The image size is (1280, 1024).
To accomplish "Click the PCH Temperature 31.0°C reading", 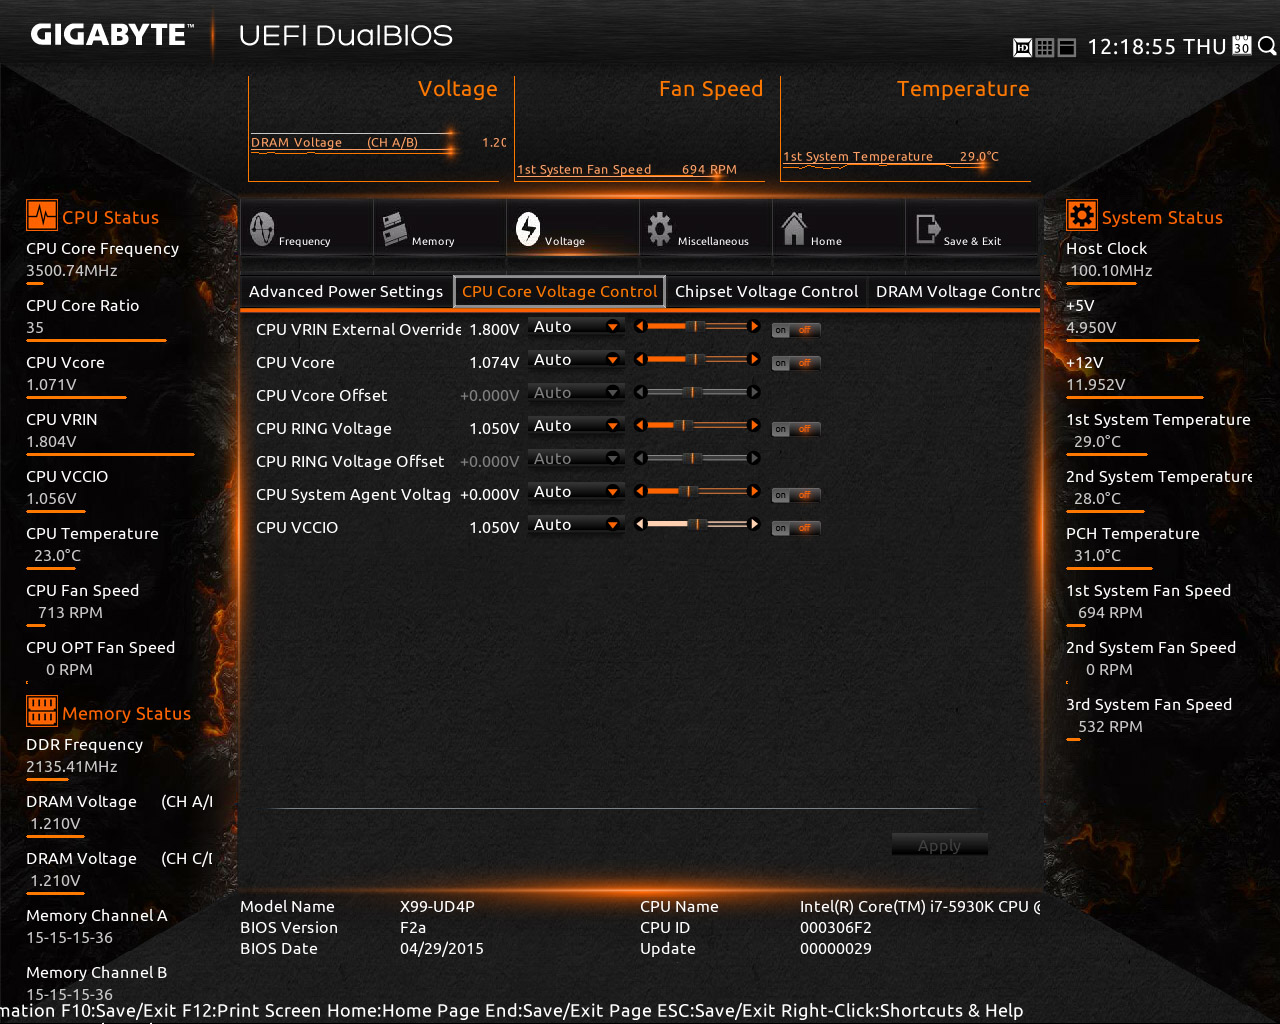I will [x=1097, y=556].
